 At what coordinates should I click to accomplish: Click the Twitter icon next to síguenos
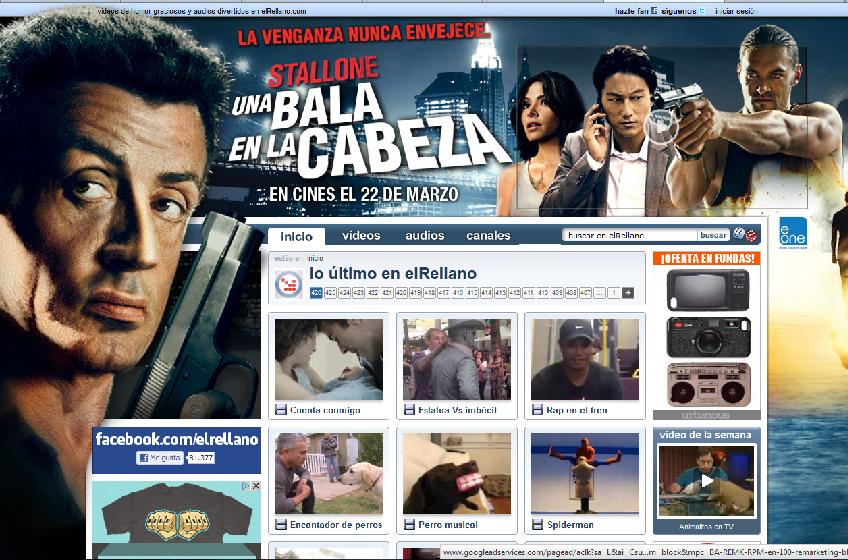click(x=702, y=10)
